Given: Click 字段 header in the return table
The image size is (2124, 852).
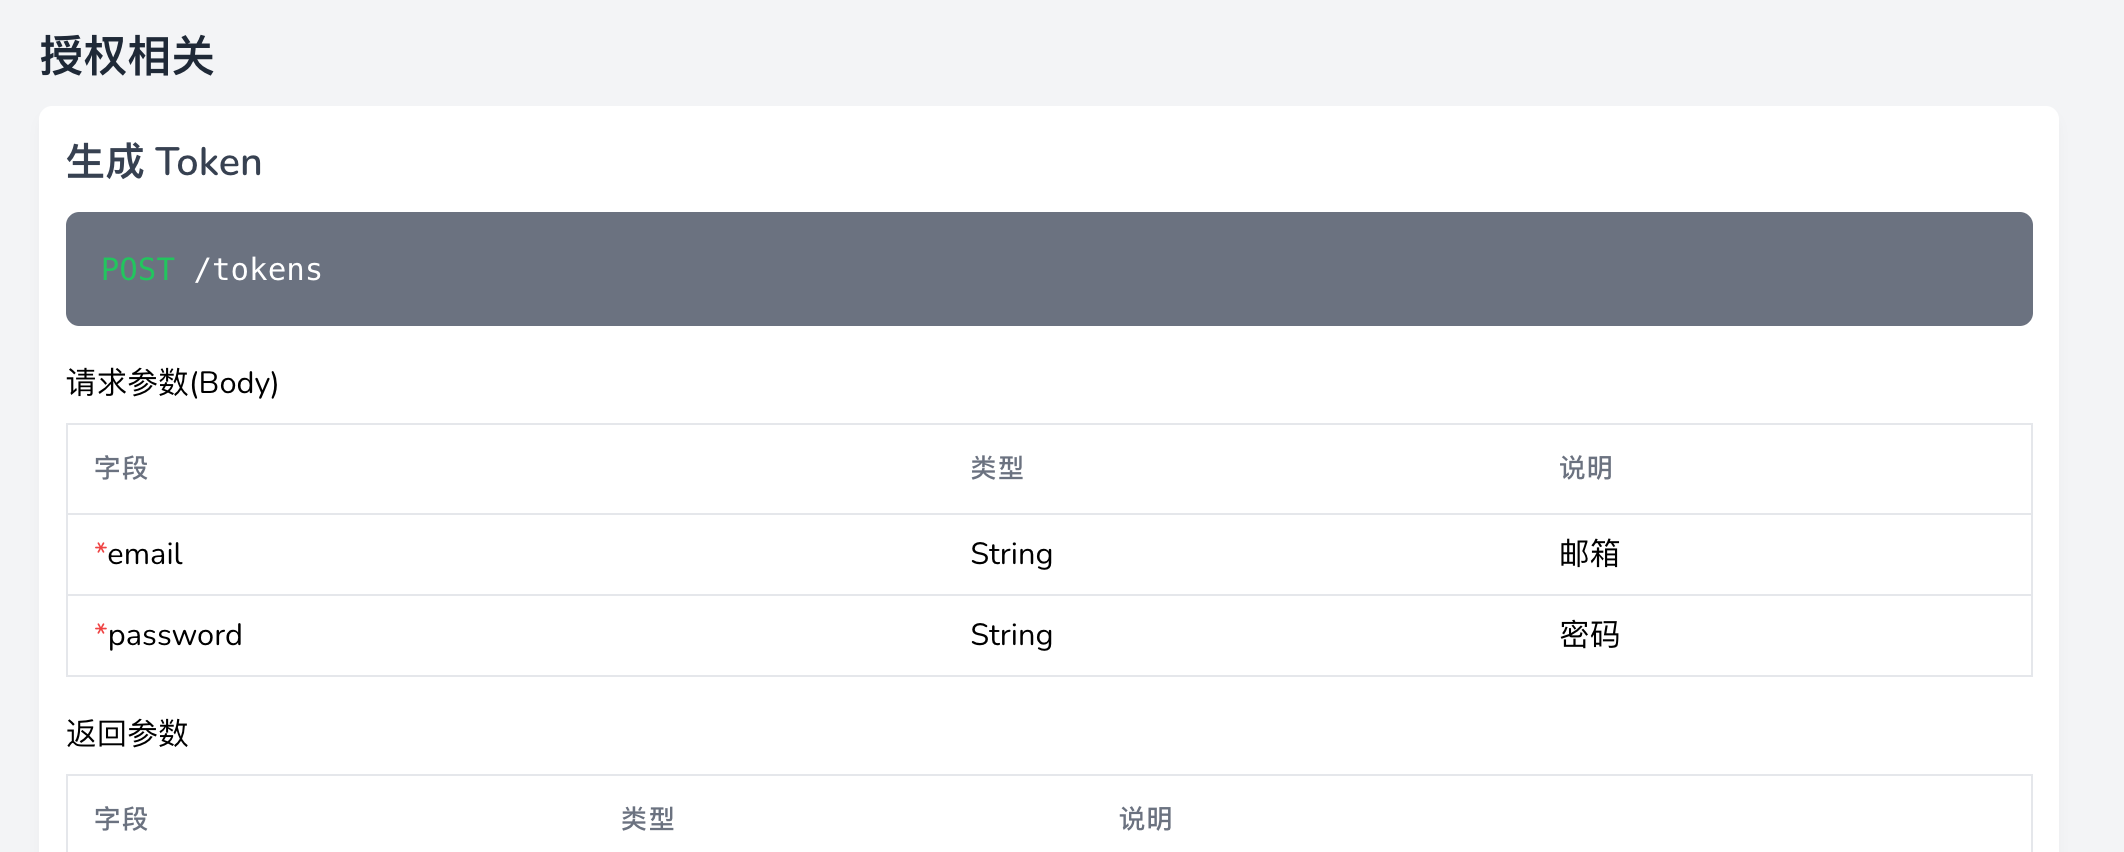Looking at the screenshot, I should pyautogui.click(x=121, y=819).
